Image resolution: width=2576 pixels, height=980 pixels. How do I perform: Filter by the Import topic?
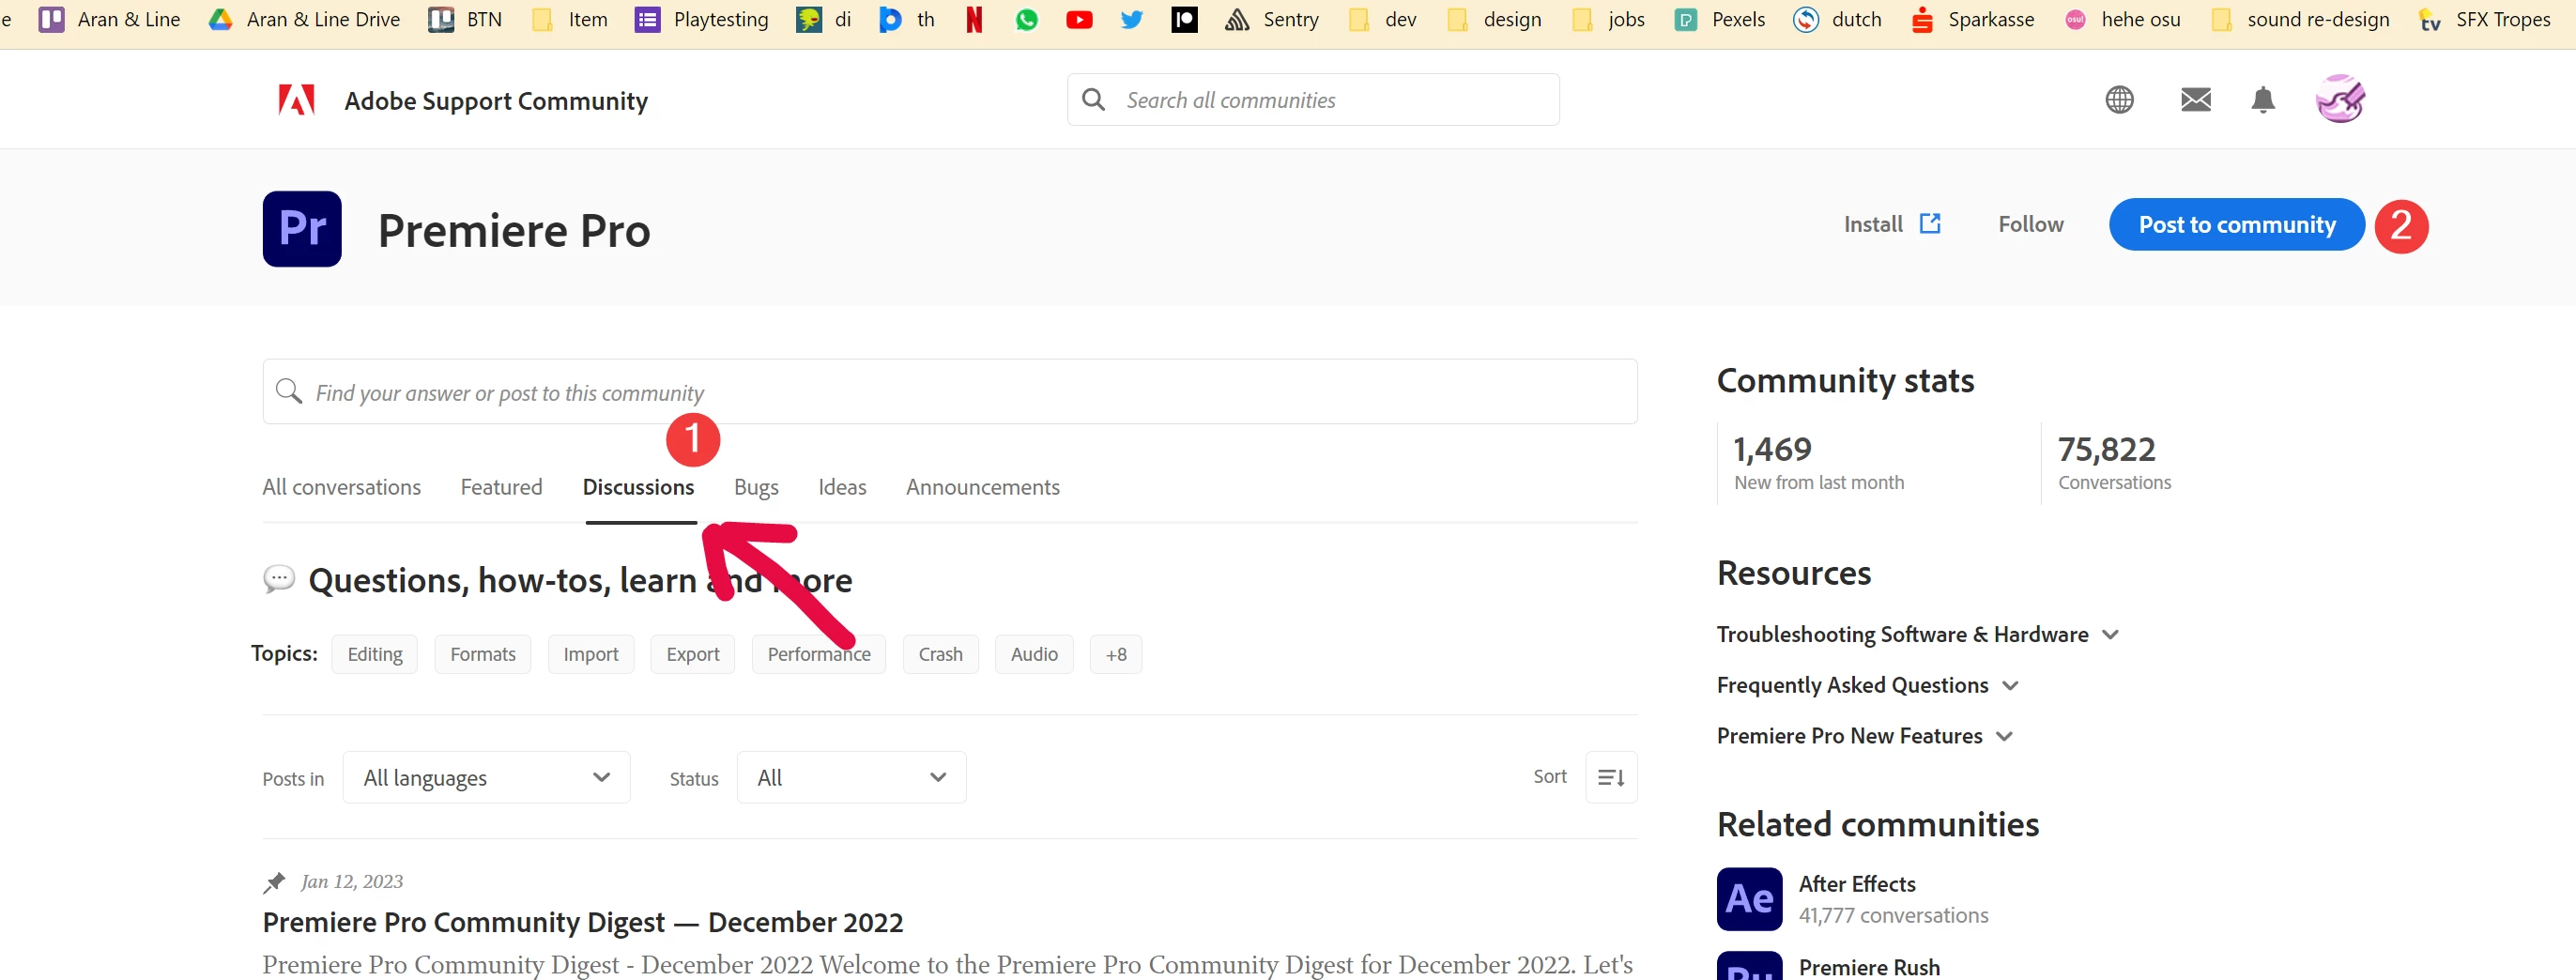[590, 654]
